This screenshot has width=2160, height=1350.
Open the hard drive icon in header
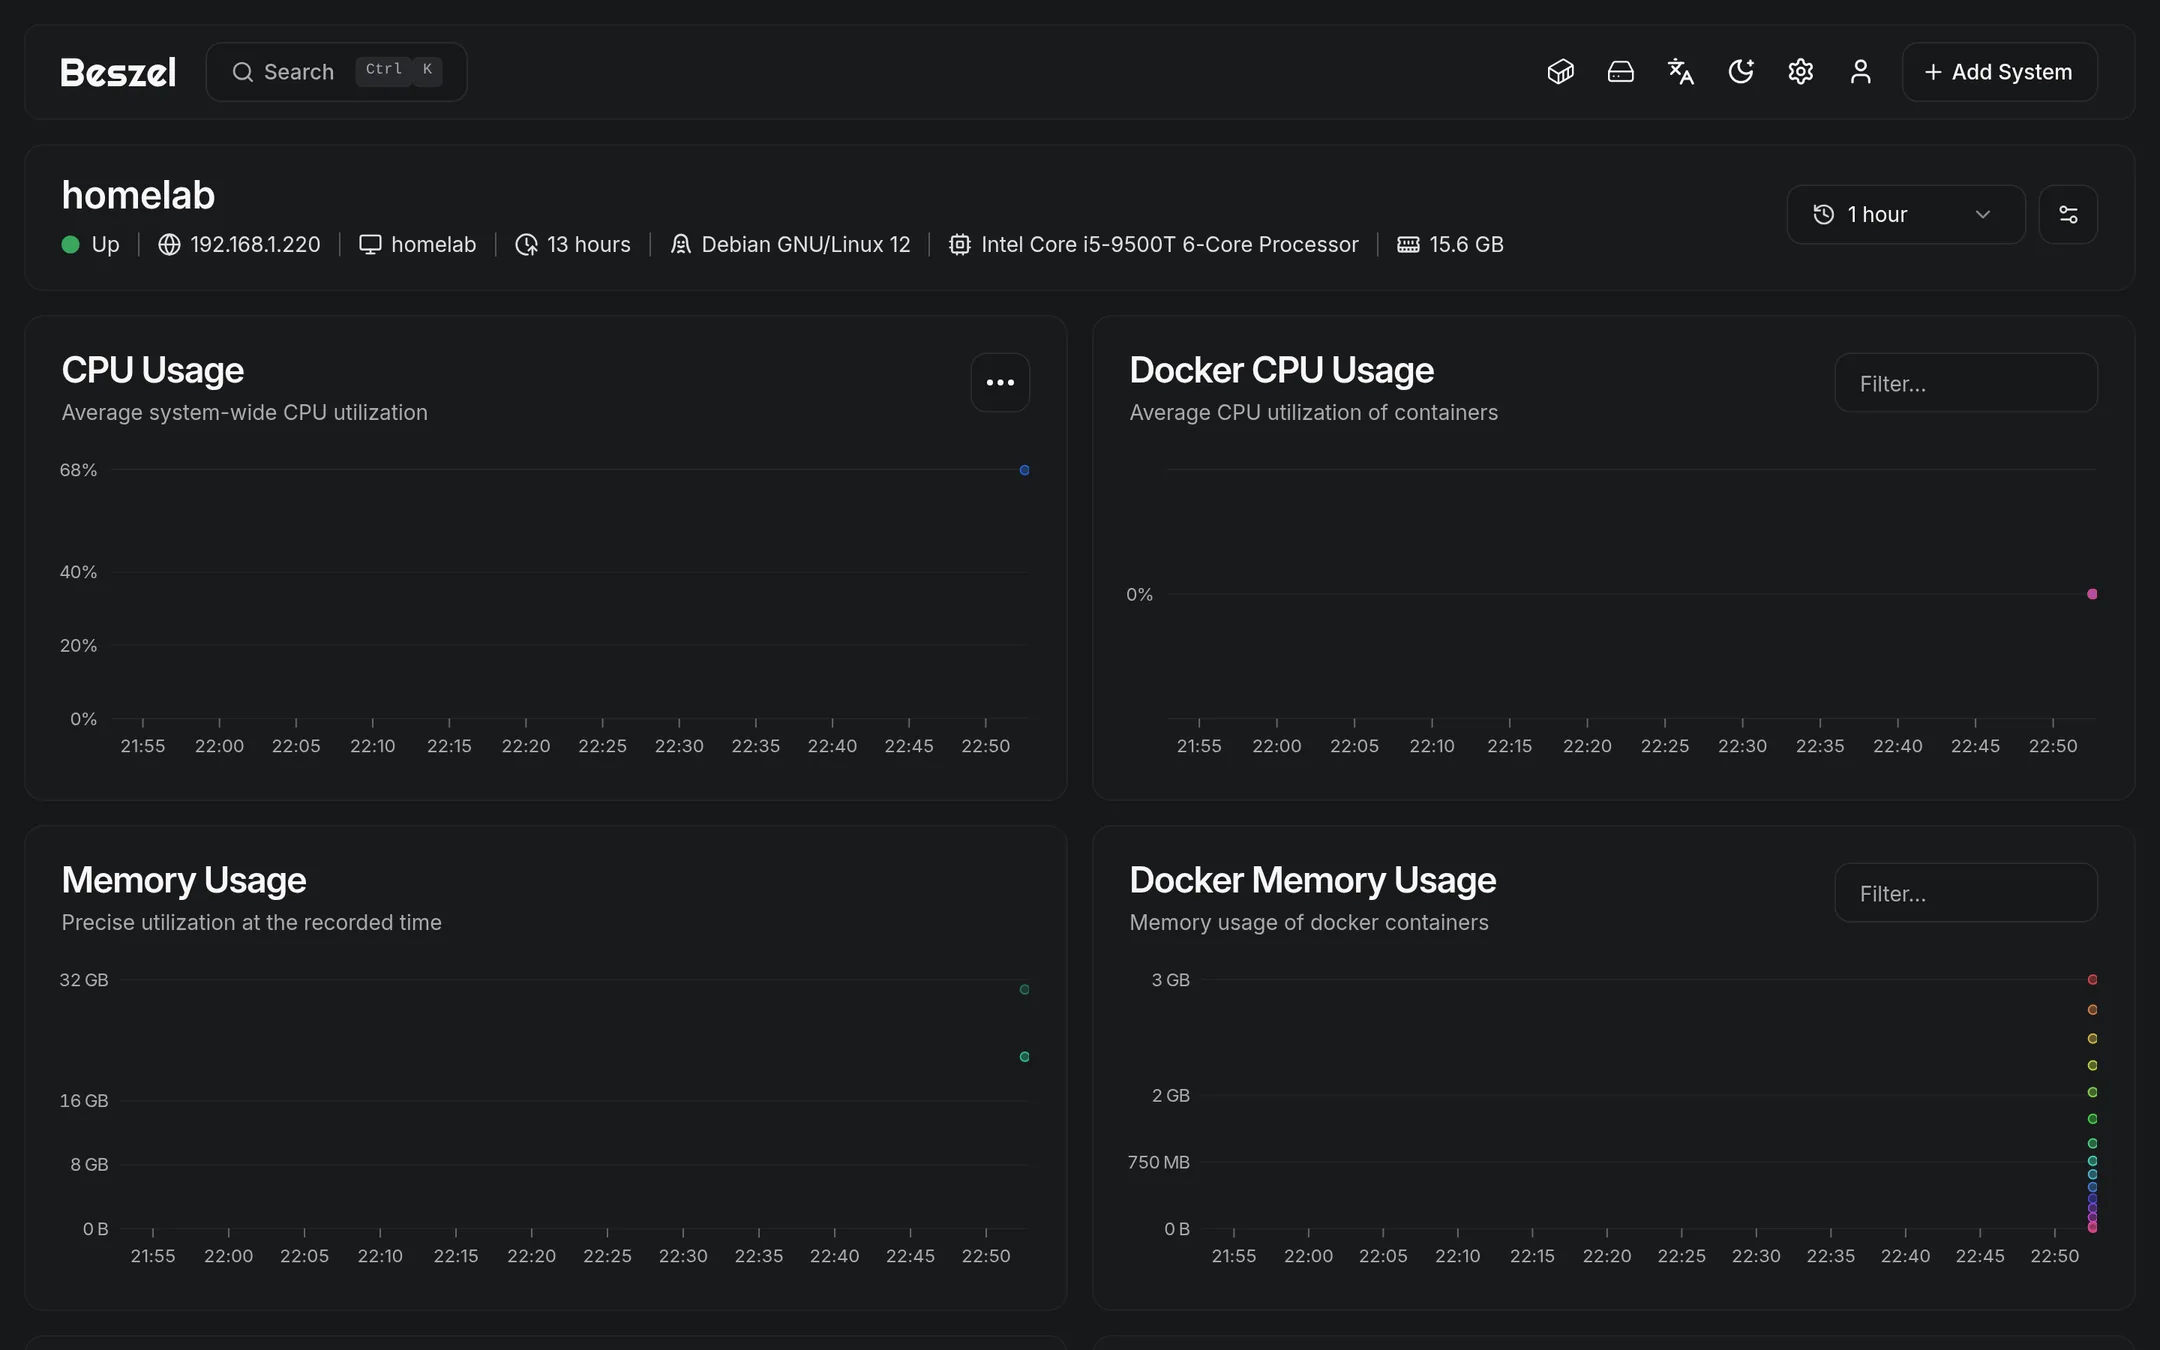pos(1620,72)
